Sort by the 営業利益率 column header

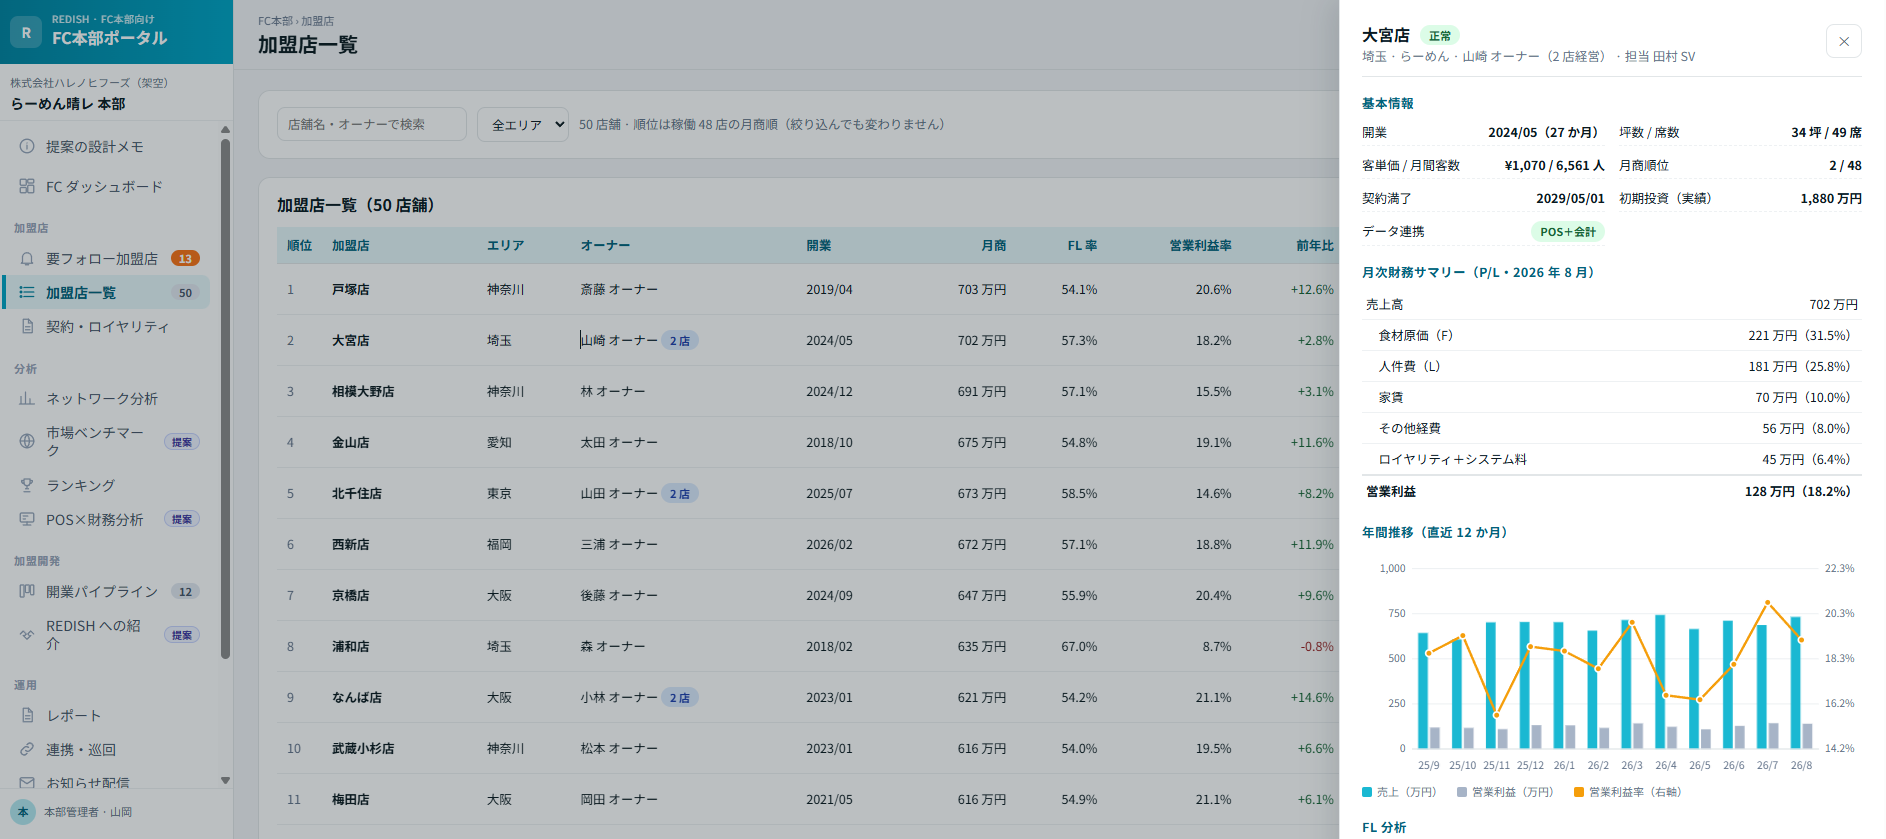pos(1200,245)
